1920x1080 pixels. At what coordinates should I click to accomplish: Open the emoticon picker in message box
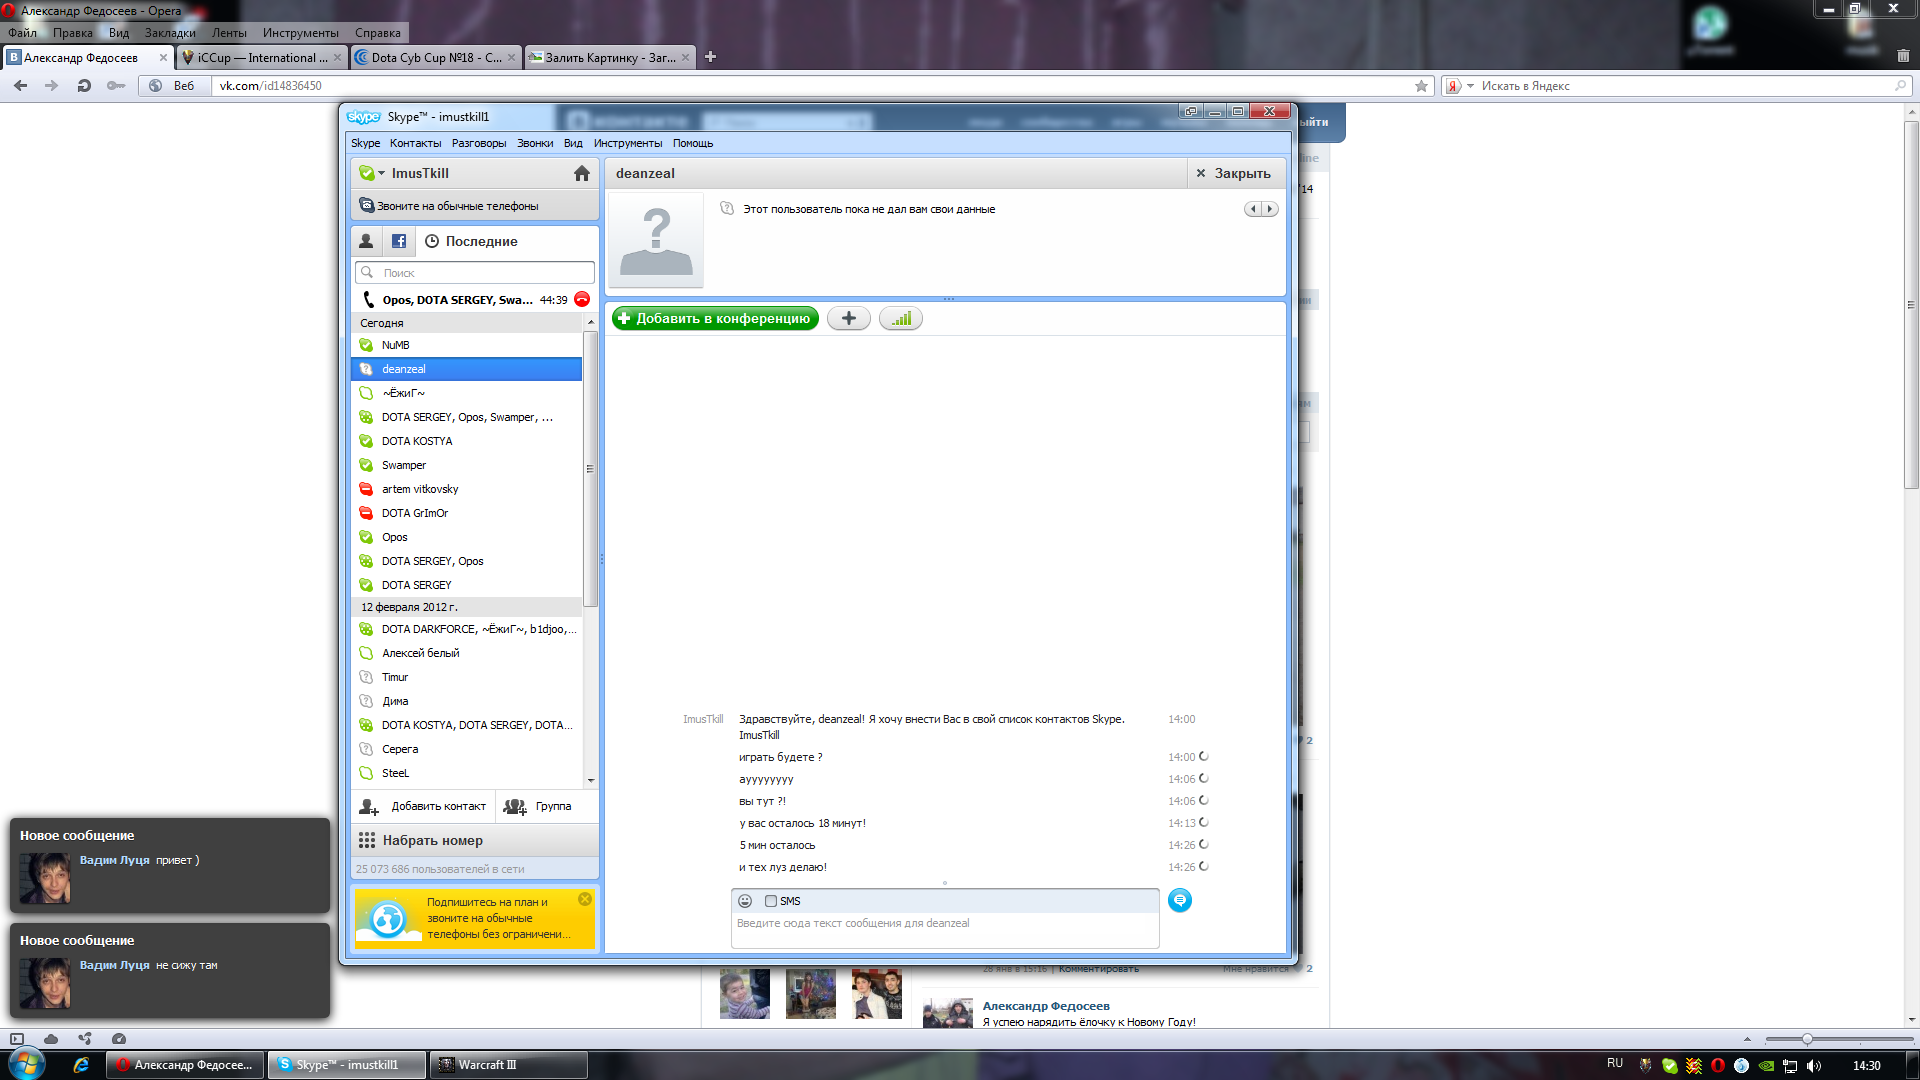(x=745, y=901)
